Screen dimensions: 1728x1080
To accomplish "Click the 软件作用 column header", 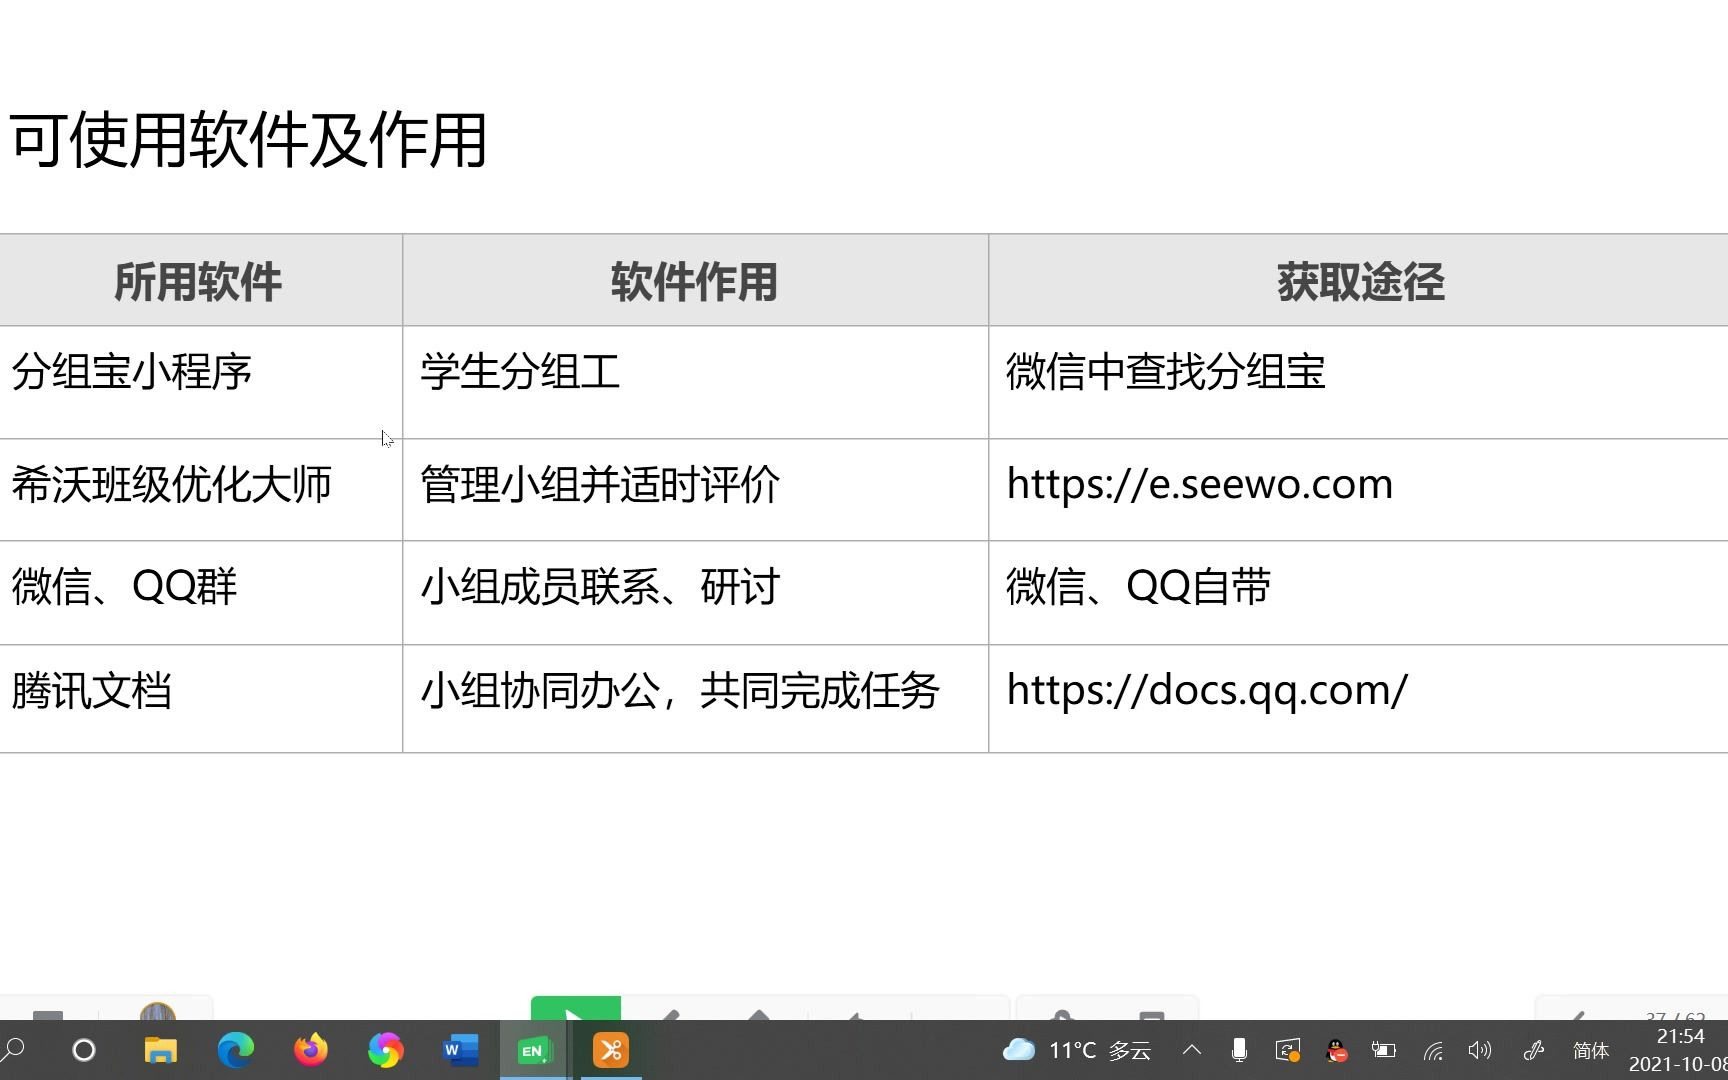I will point(695,282).
